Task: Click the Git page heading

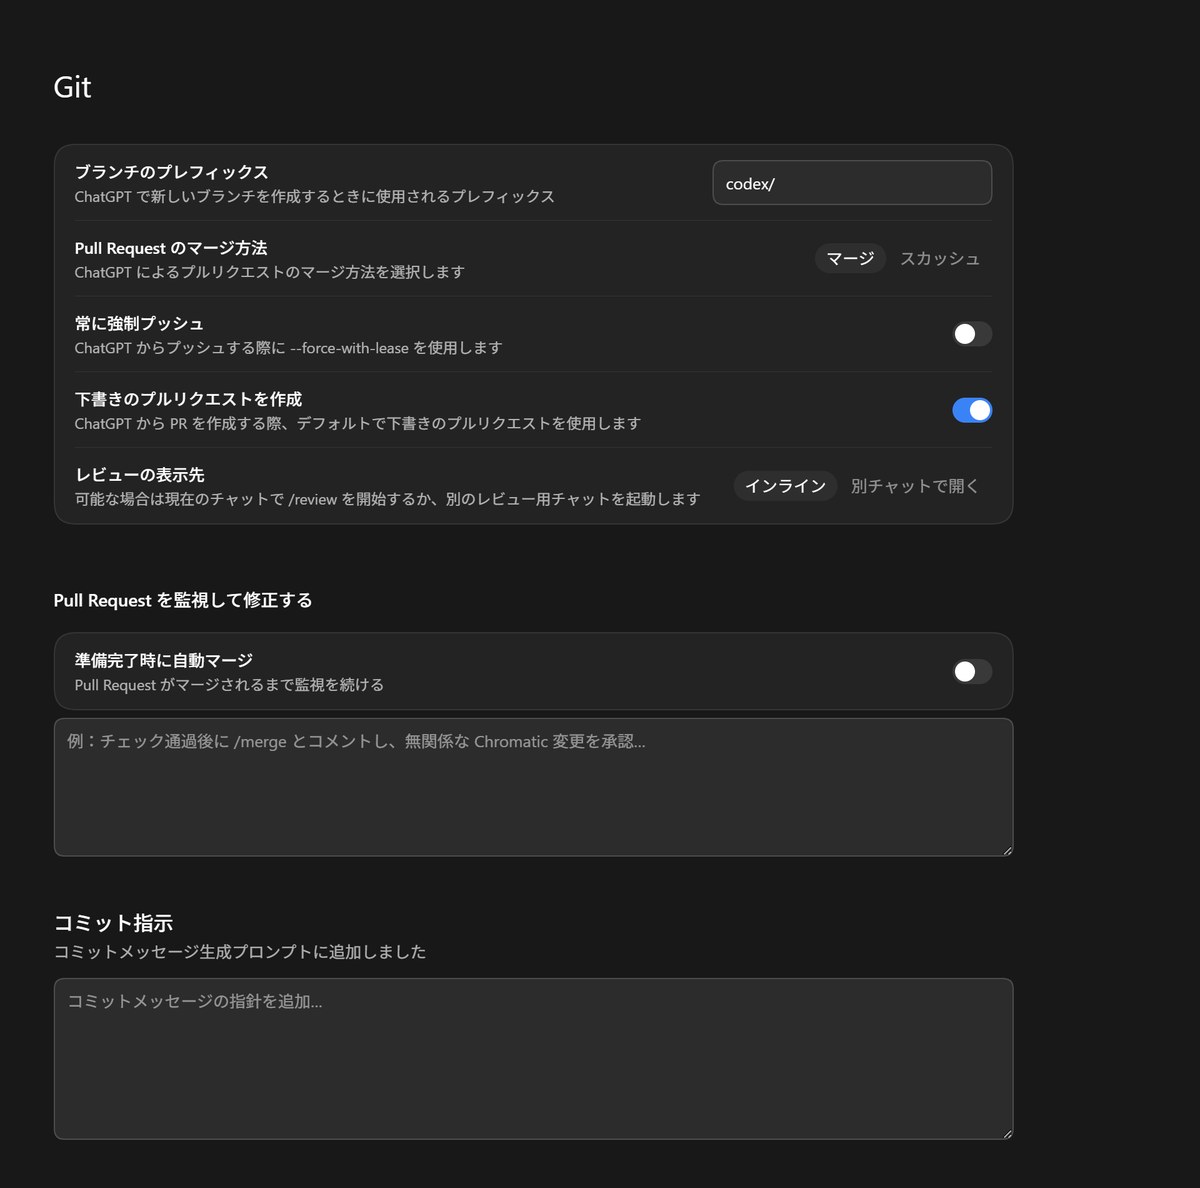Action: click(72, 87)
